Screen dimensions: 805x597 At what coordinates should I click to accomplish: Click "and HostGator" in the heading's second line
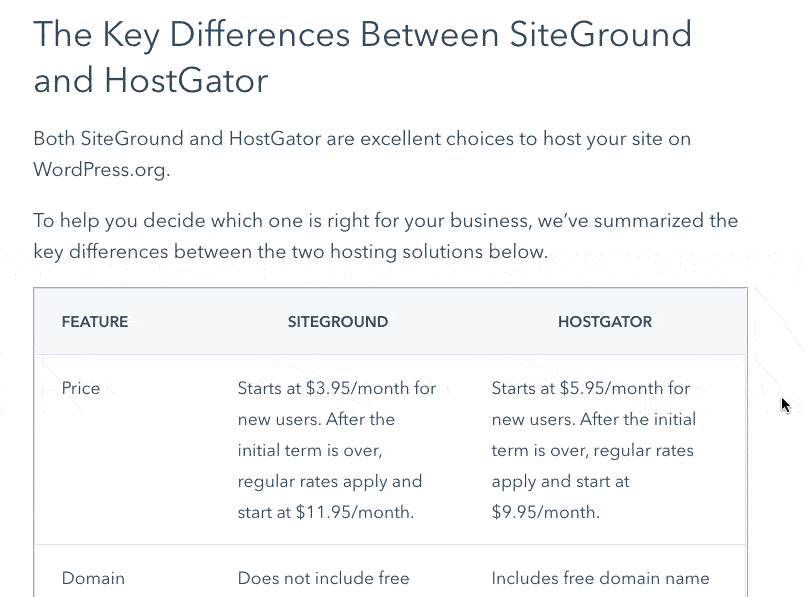click(x=151, y=81)
